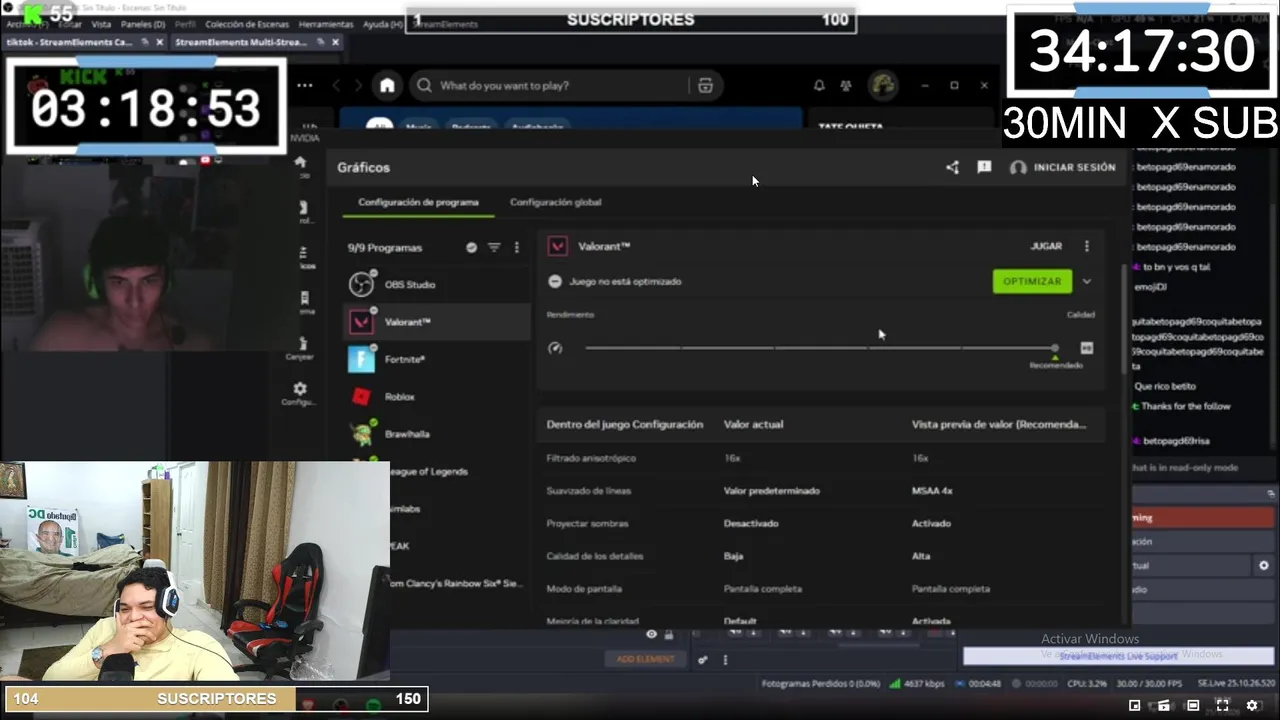This screenshot has width=1280, height=720.
Task: Click the green OPTIMIZAR button
Action: pyautogui.click(x=1032, y=282)
